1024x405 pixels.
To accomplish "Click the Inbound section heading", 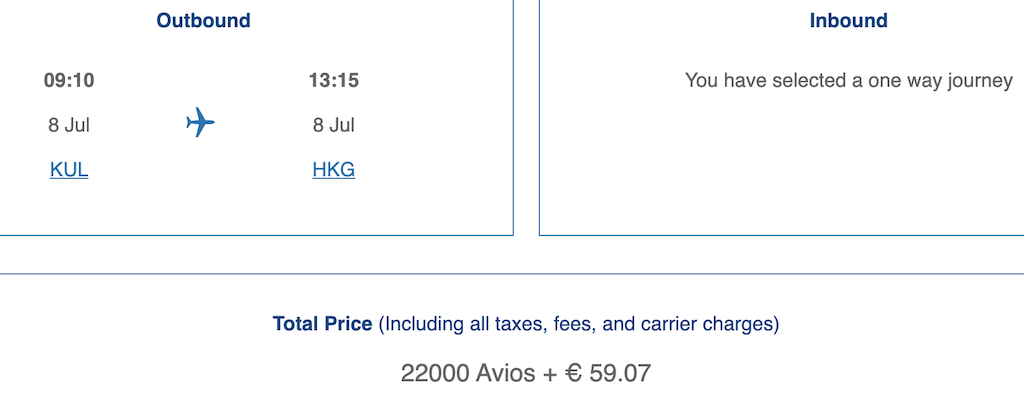I will click(x=848, y=21).
